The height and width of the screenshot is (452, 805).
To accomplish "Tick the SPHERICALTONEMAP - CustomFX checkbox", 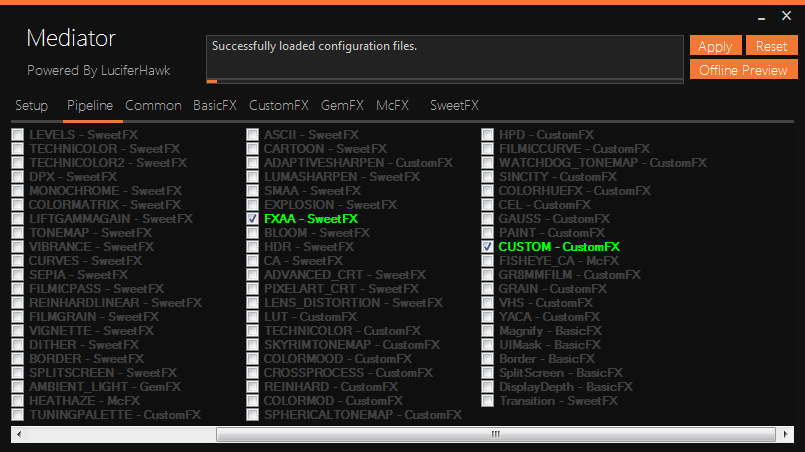I will click(x=253, y=415).
